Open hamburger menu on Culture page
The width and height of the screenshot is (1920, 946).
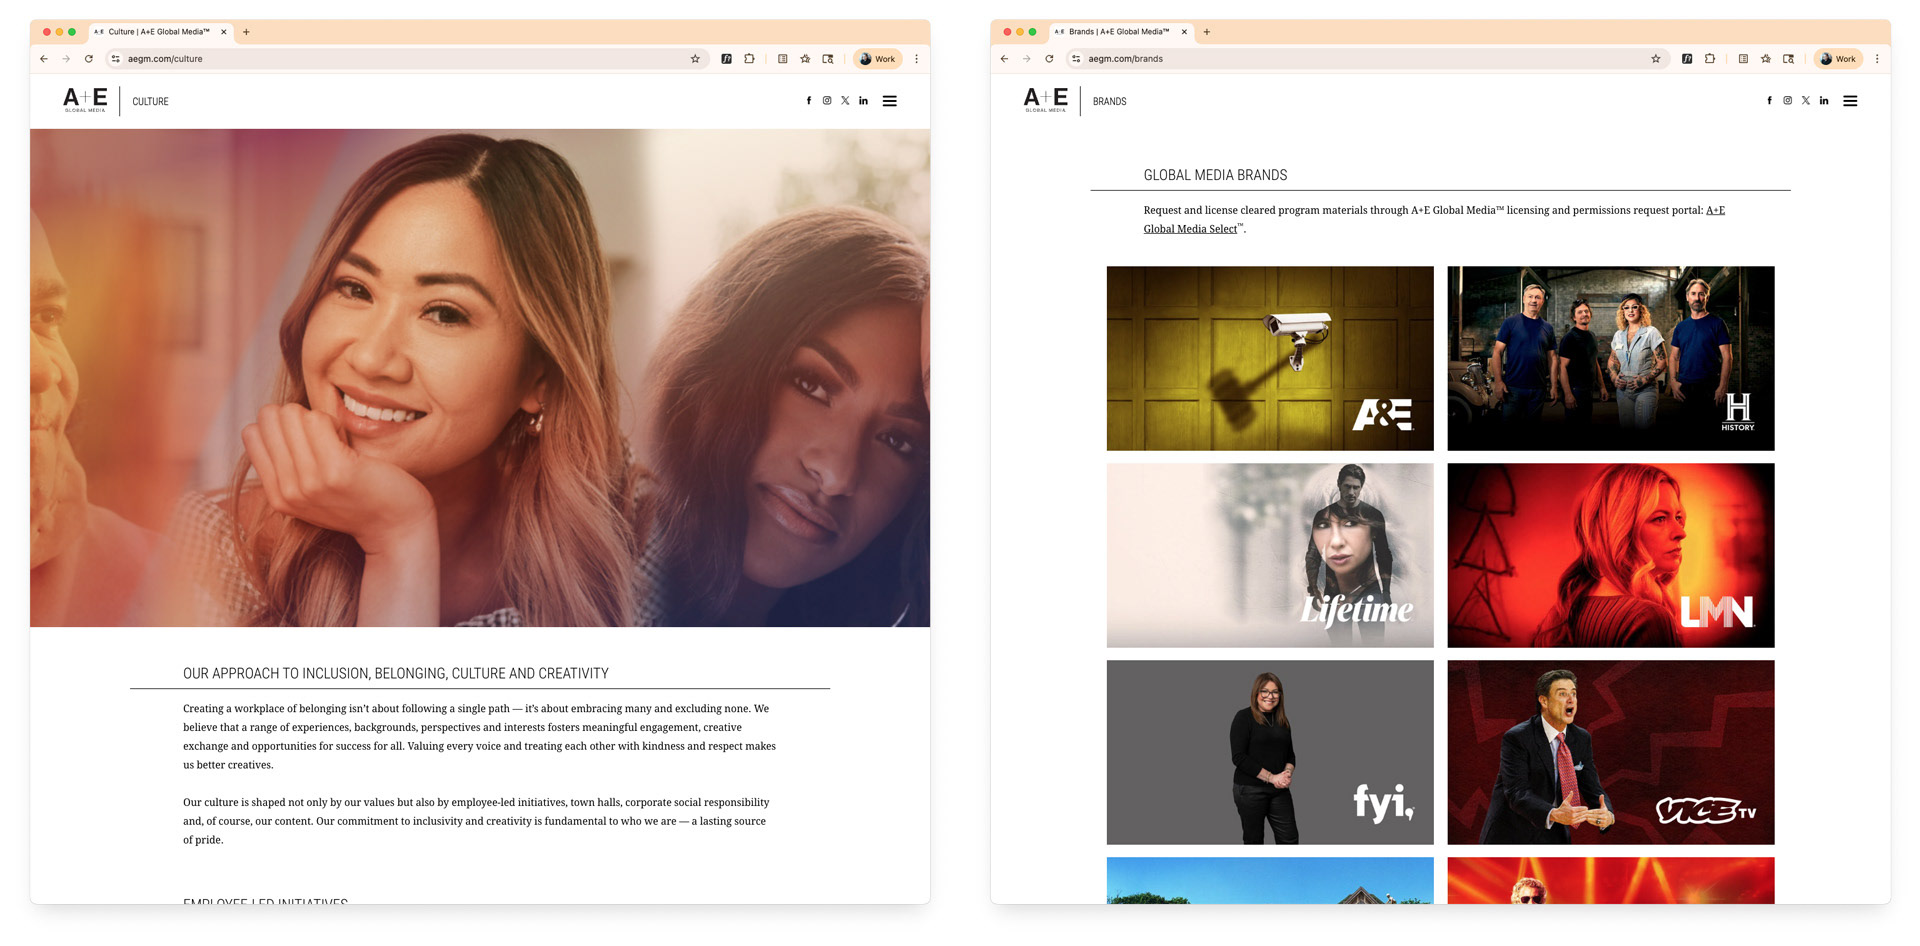pos(890,101)
